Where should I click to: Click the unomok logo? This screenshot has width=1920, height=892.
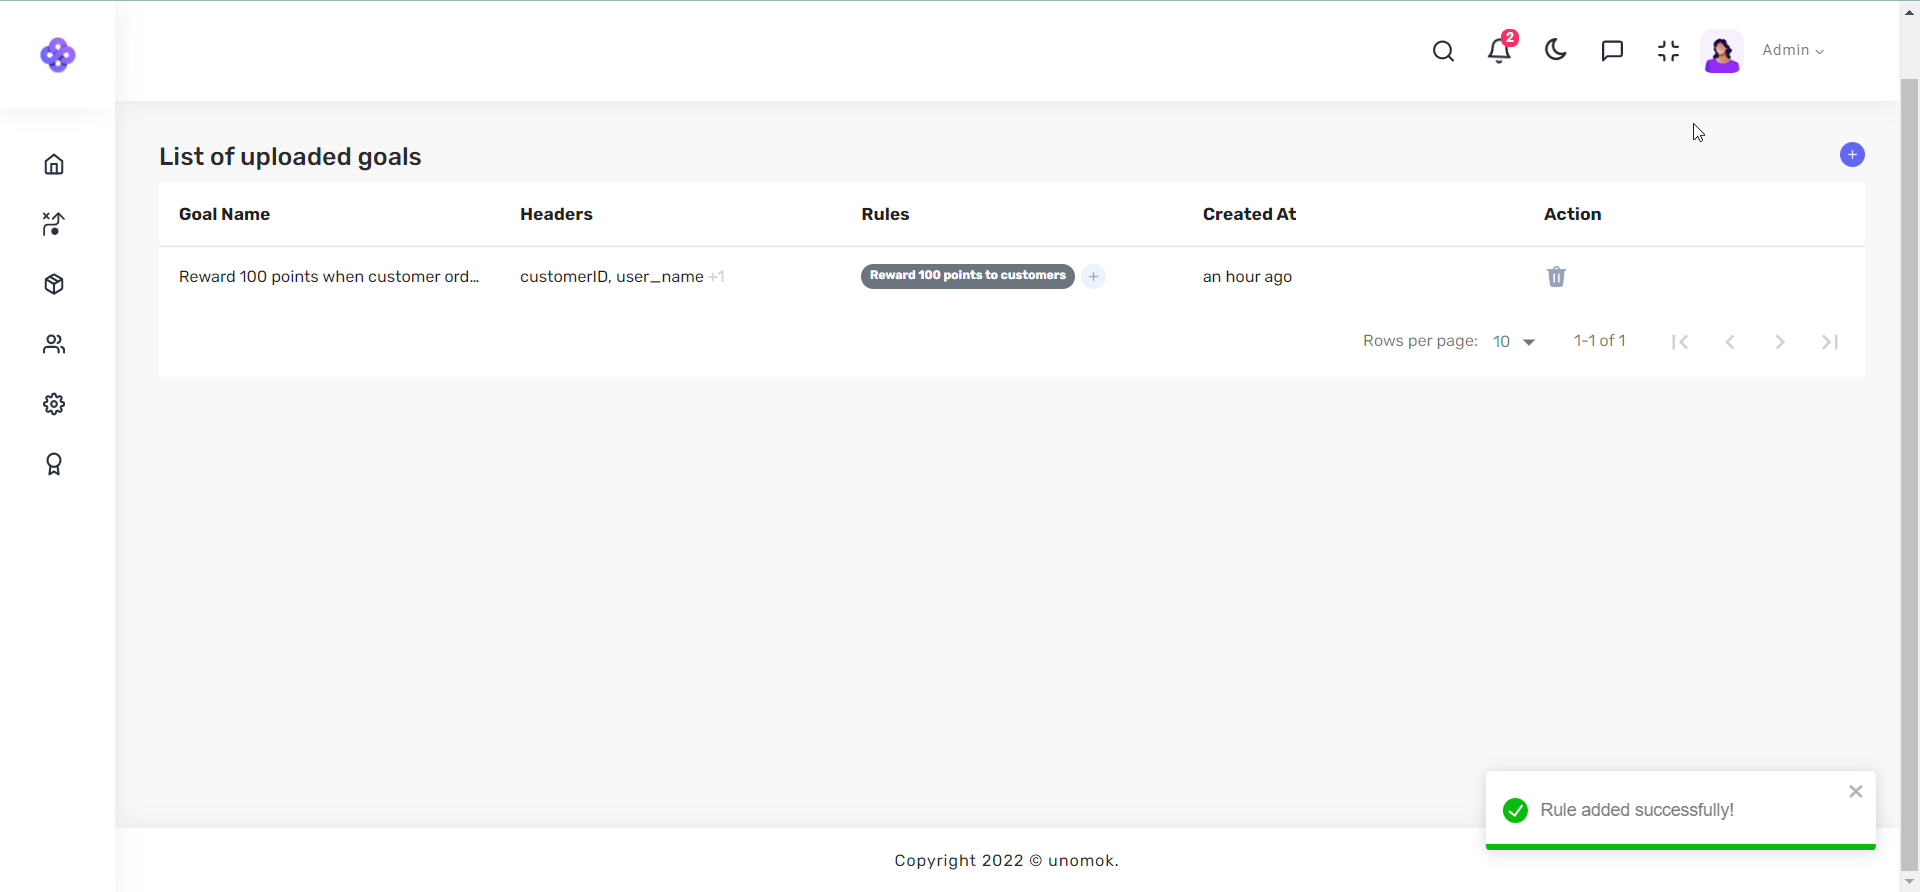pyautogui.click(x=58, y=55)
